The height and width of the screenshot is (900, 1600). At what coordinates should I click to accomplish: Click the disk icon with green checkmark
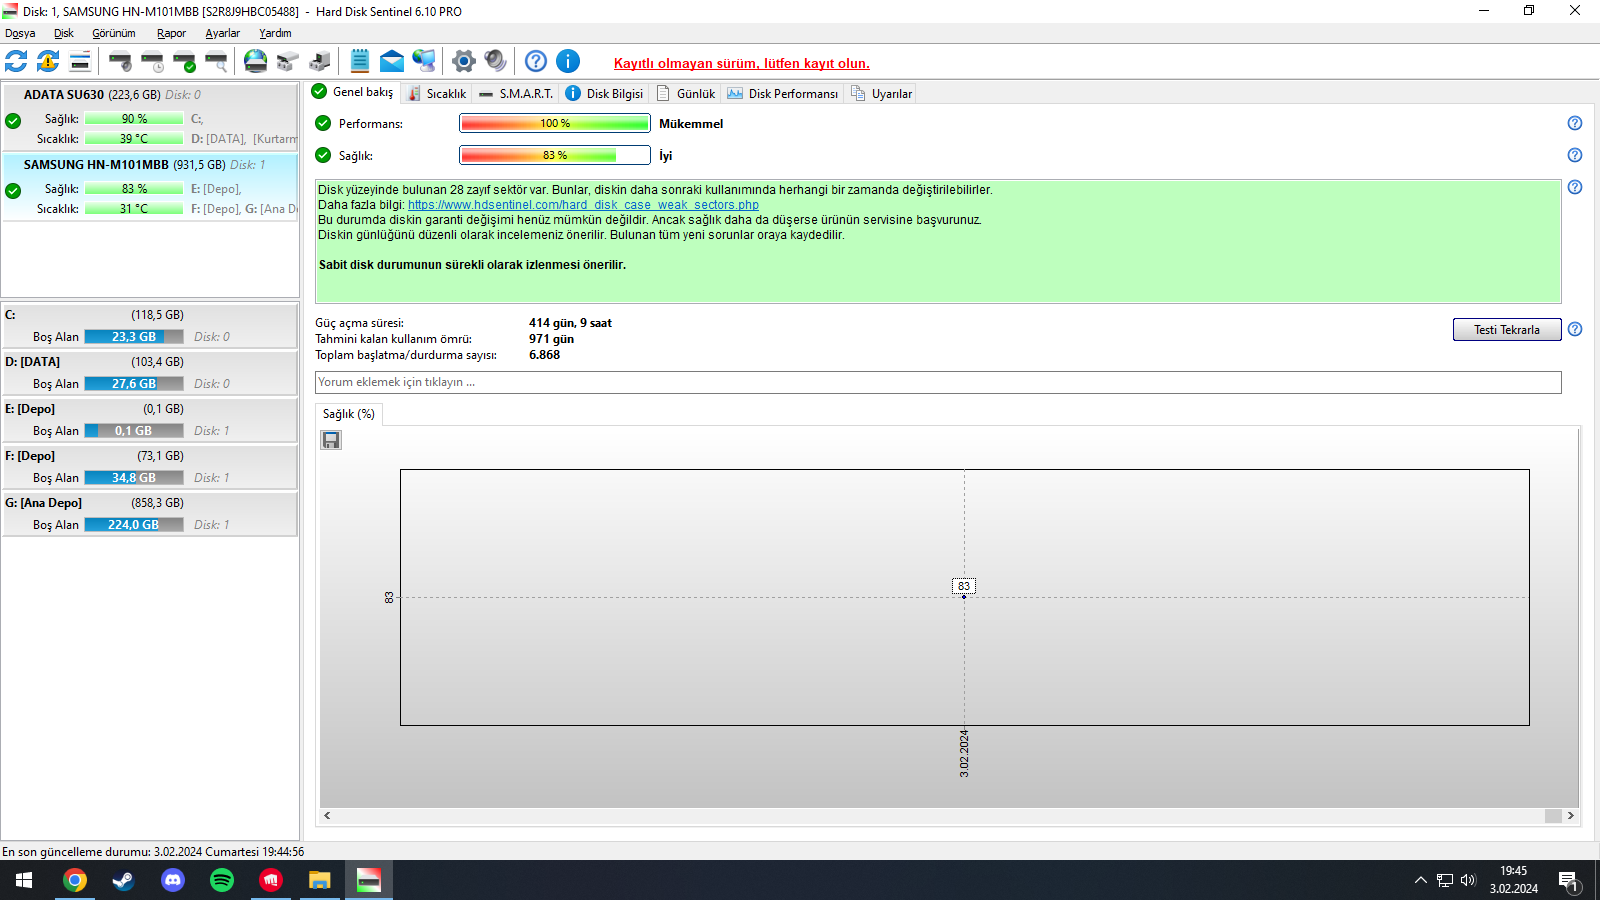(184, 61)
